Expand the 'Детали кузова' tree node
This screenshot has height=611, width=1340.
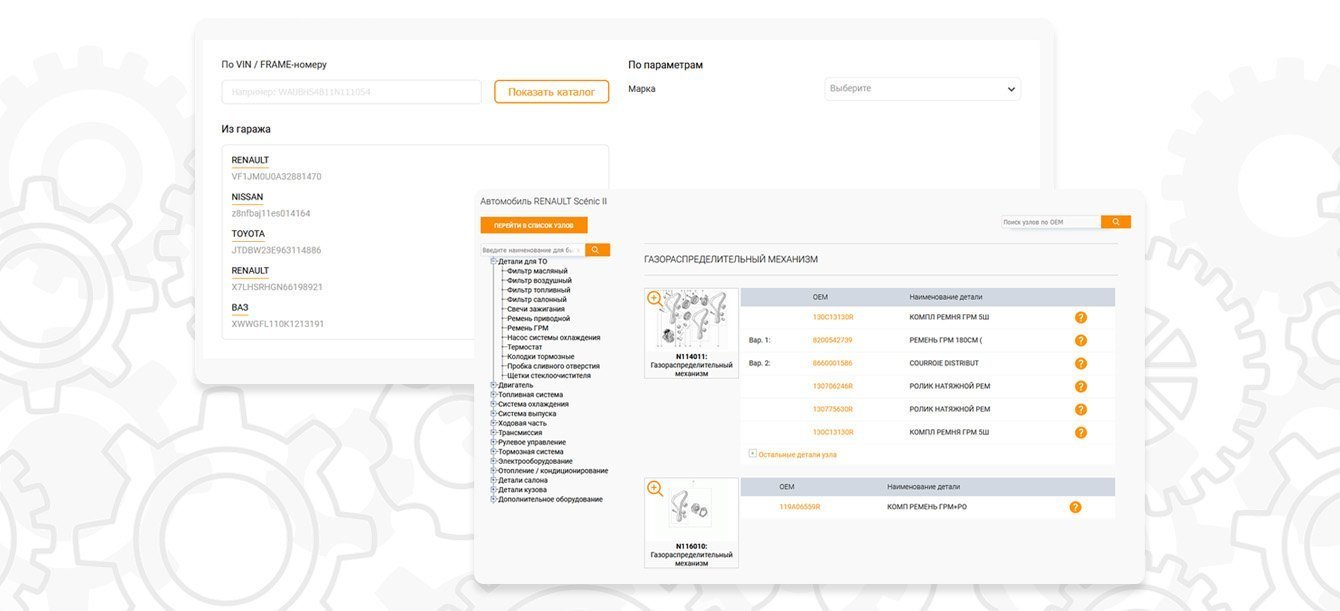494,489
